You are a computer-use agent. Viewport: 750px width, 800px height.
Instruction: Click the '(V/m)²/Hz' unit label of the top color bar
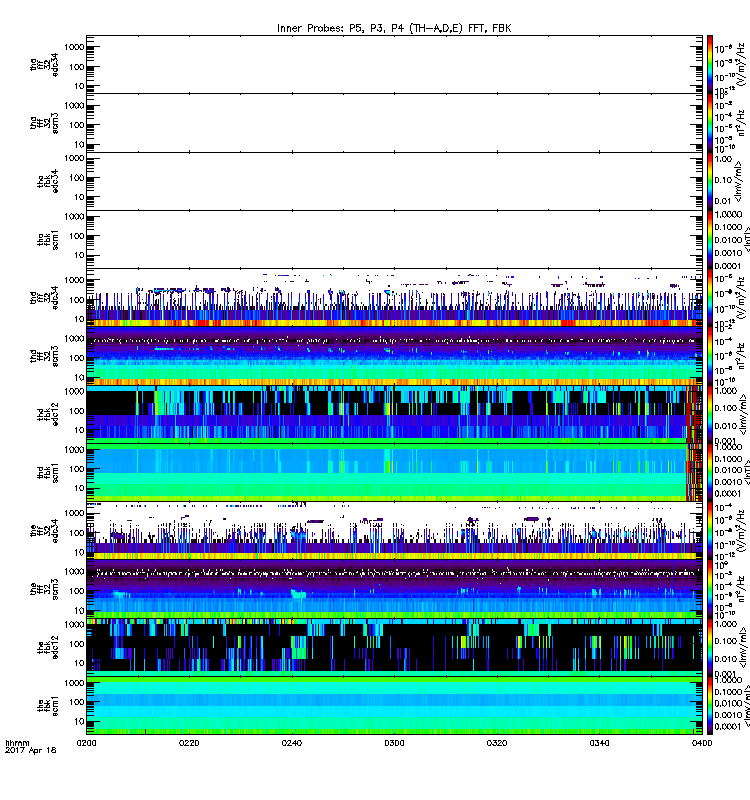[740, 64]
